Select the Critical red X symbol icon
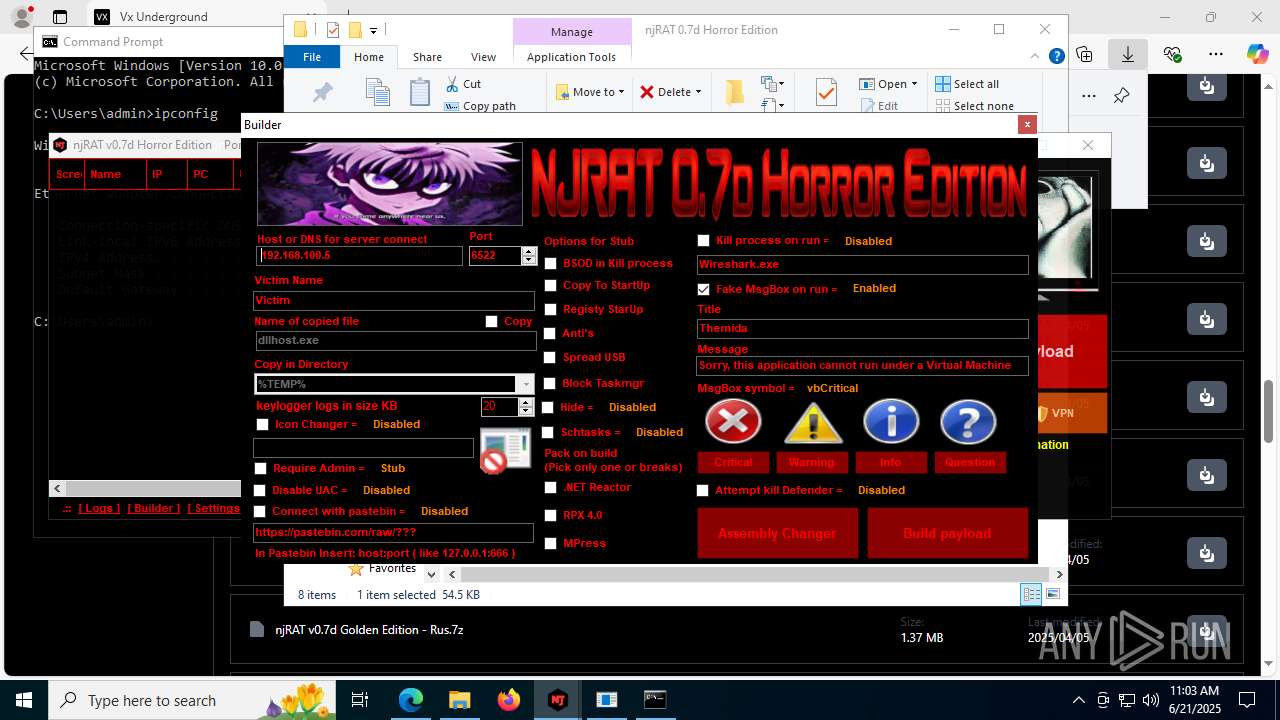 pyautogui.click(x=733, y=422)
